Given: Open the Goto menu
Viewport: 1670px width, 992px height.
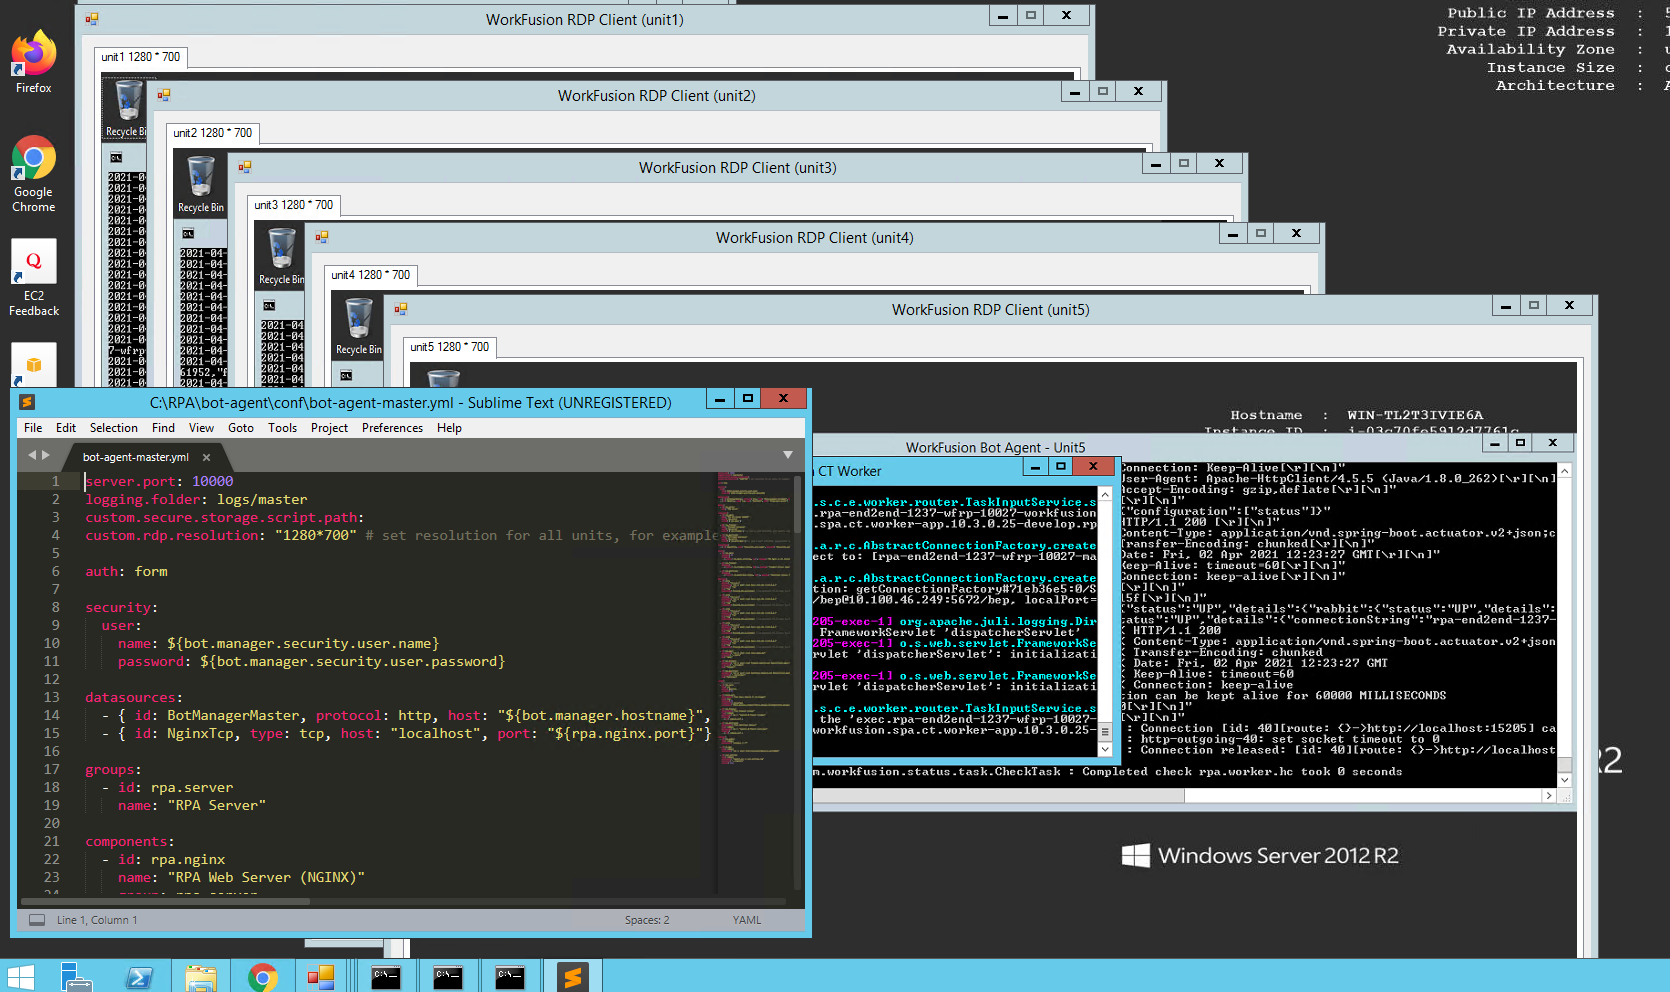Looking at the screenshot, I should [x=241, y=428].
